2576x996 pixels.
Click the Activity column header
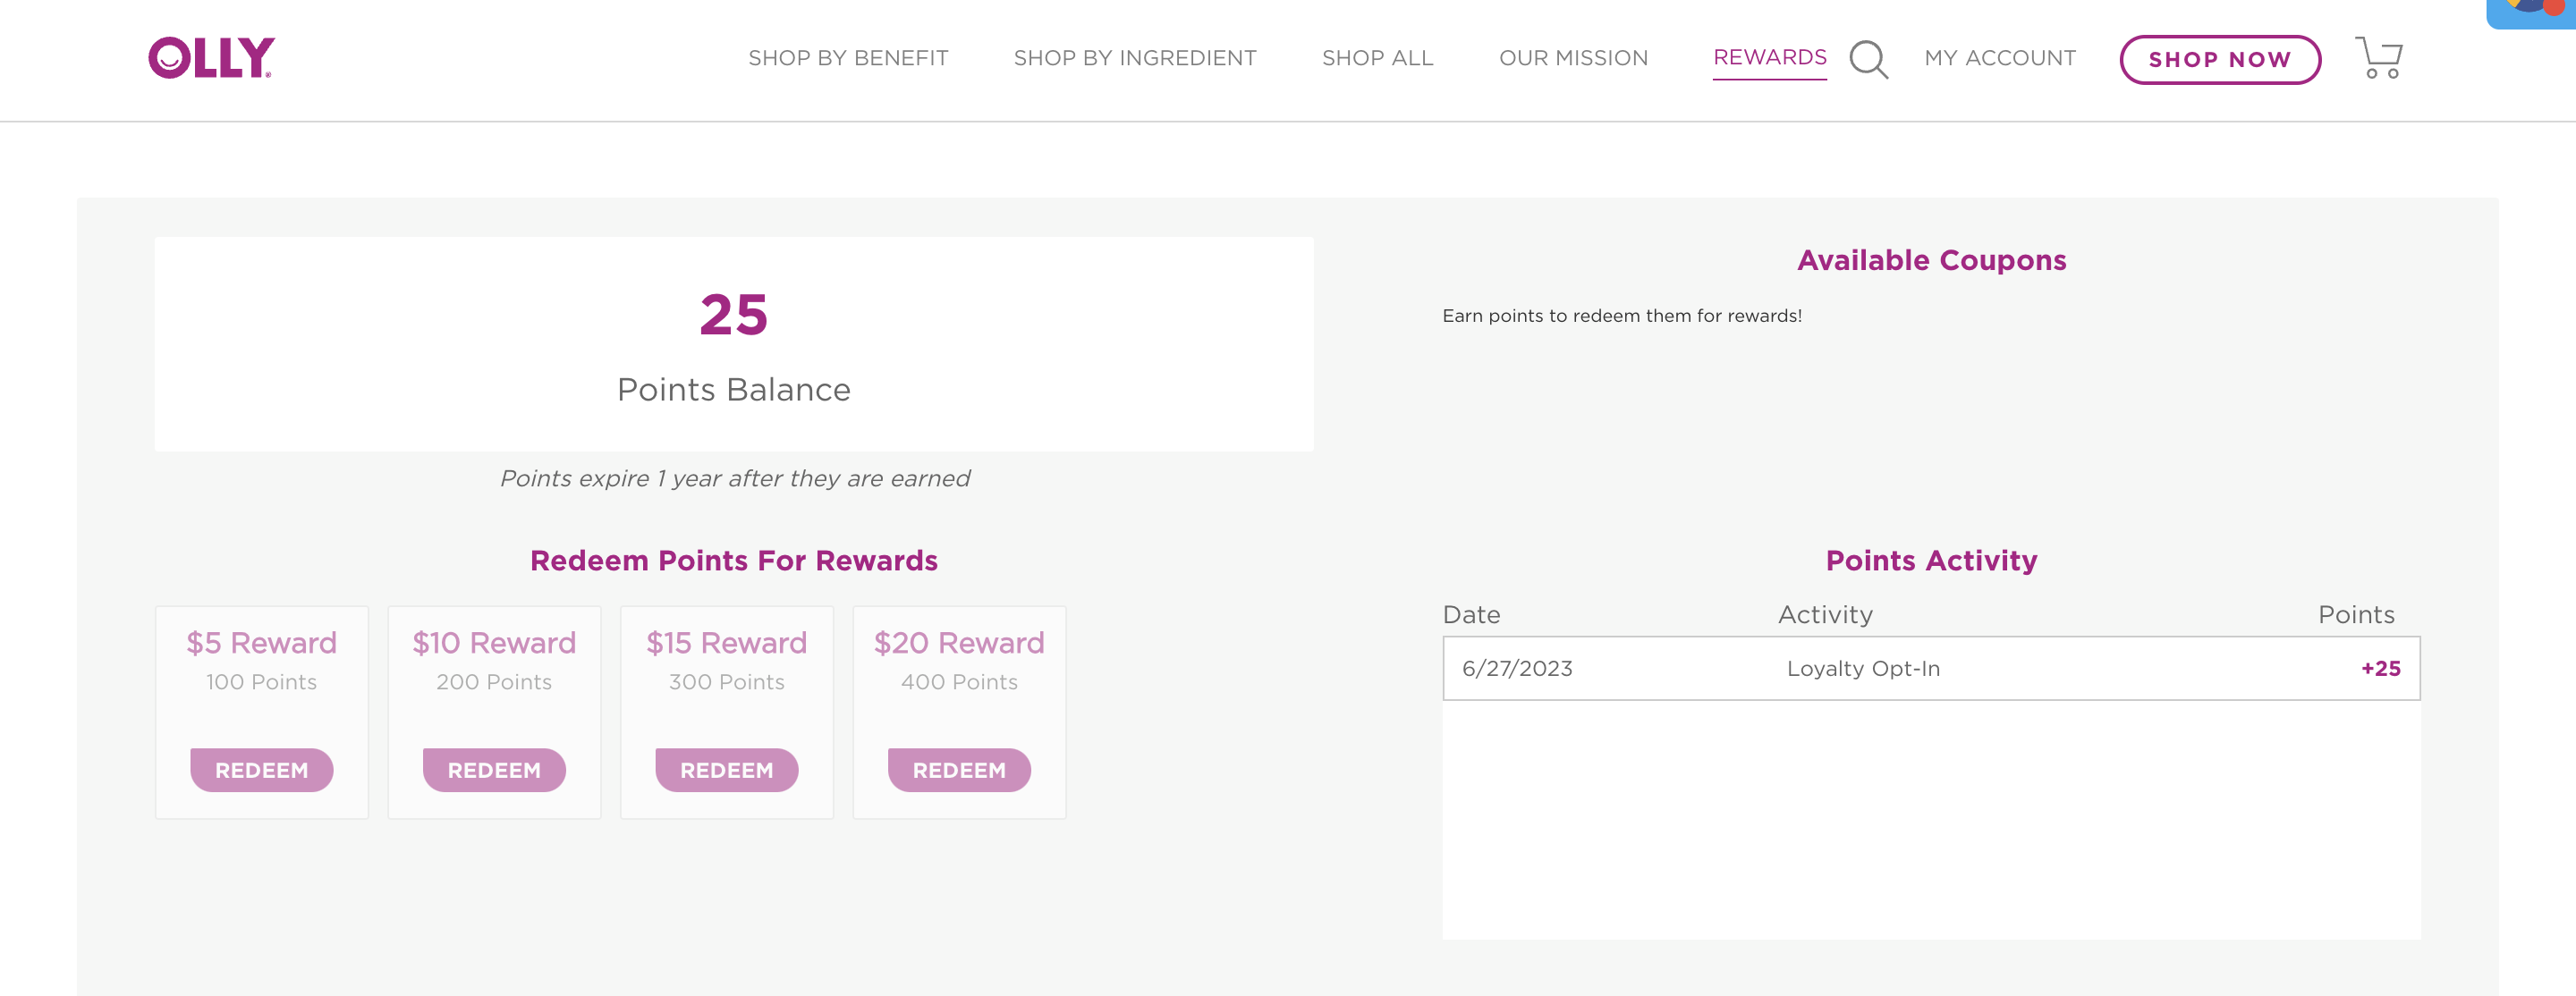pyautogui.click(x=1825, y=615)
